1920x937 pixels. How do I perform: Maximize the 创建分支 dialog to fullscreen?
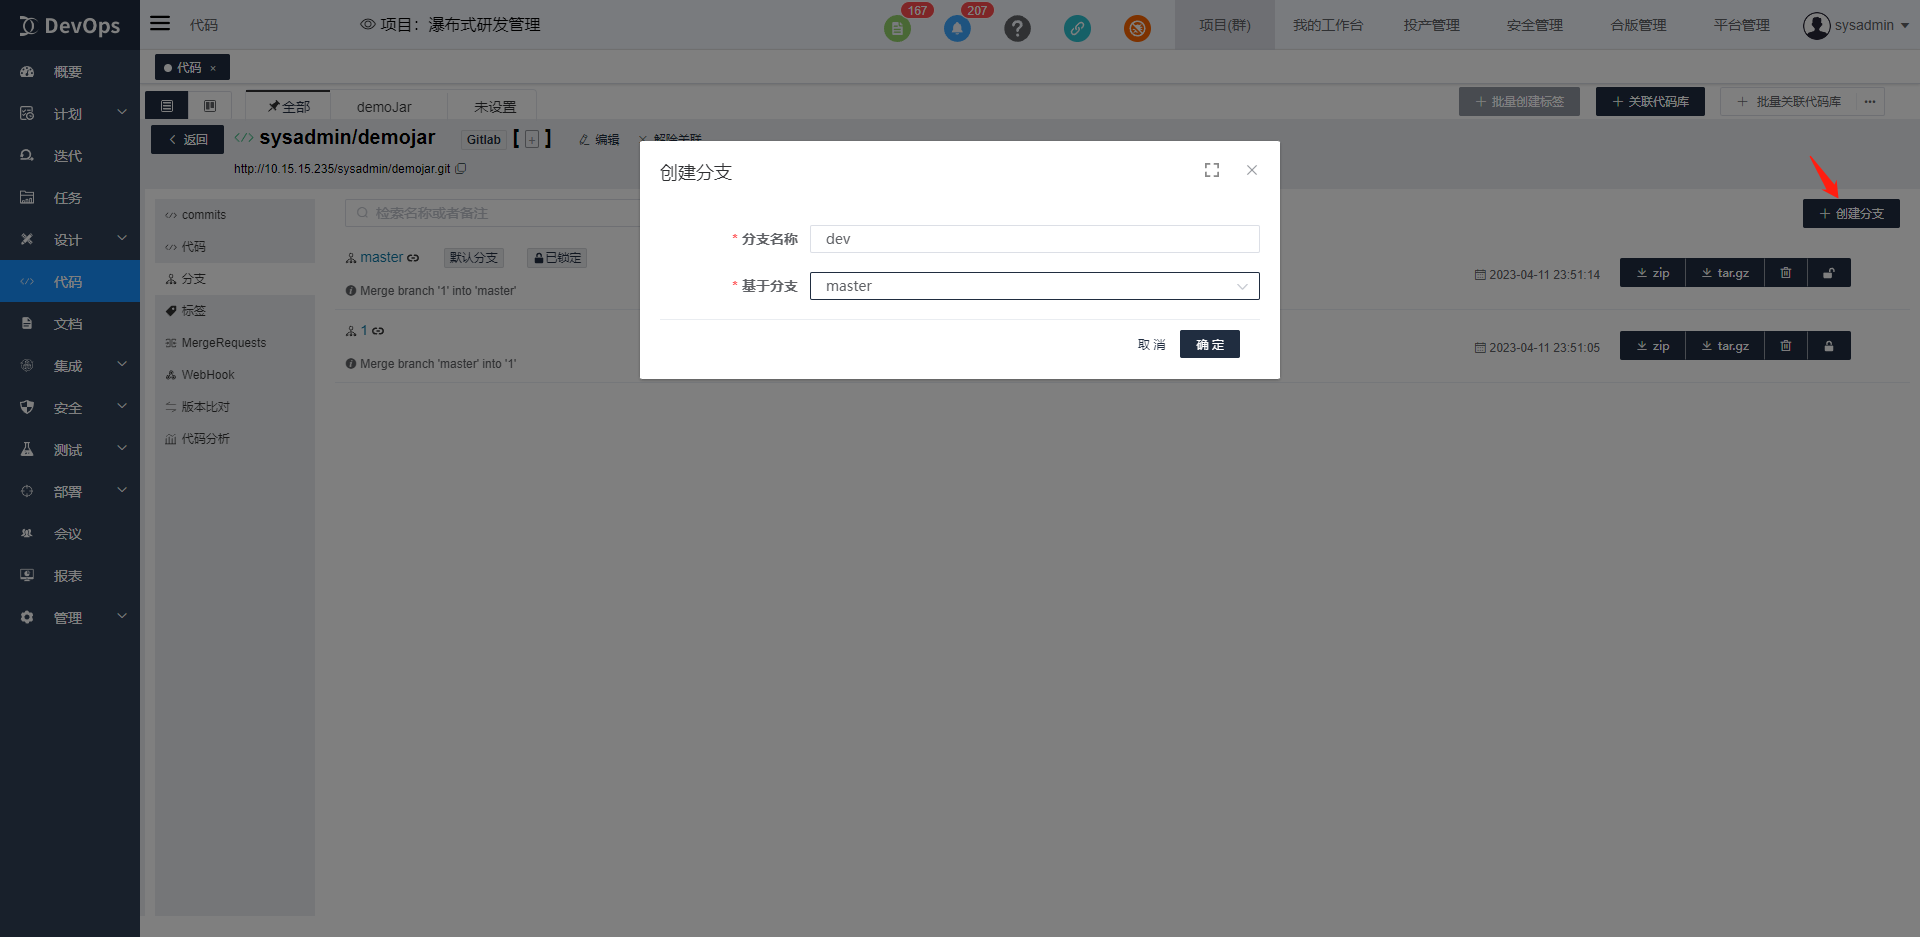click(x=1212, y=171)
